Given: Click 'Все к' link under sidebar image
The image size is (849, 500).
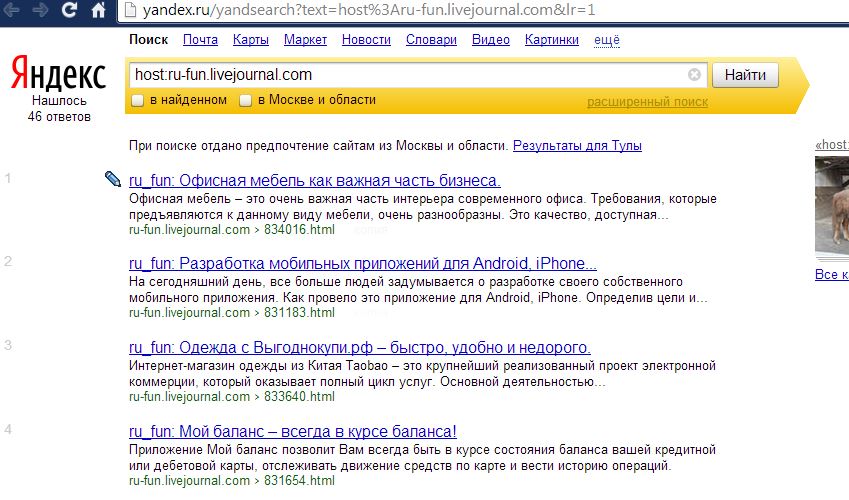Looking at the screenshot, I should click(x=832, y=275).
